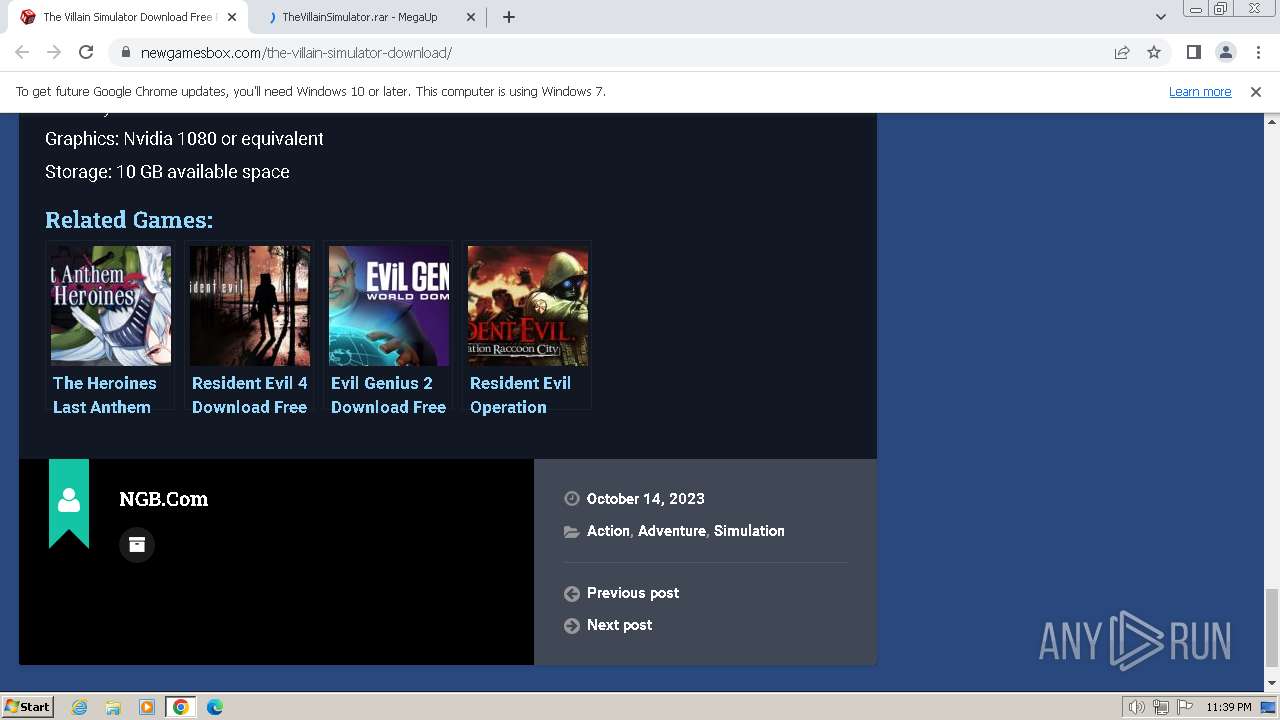Select The Villain Simulator Download Free tab
This screenshot has height=720, width=1280.
point(128,17)
